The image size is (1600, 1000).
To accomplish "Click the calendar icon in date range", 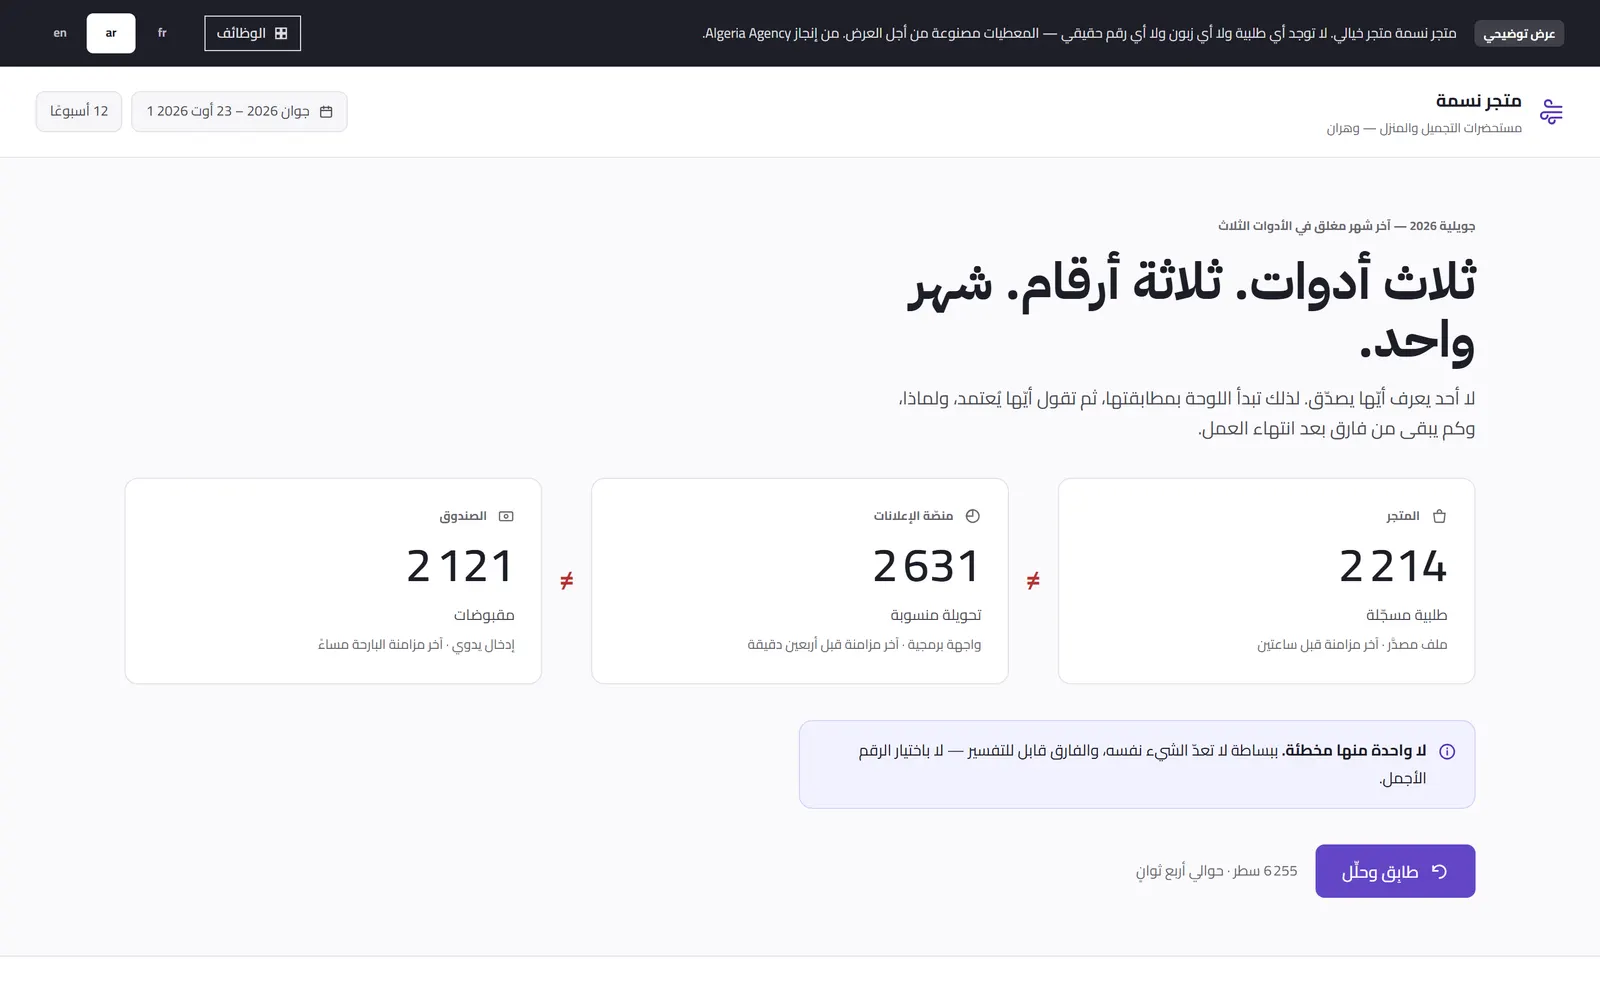I will tap(326, 111).
